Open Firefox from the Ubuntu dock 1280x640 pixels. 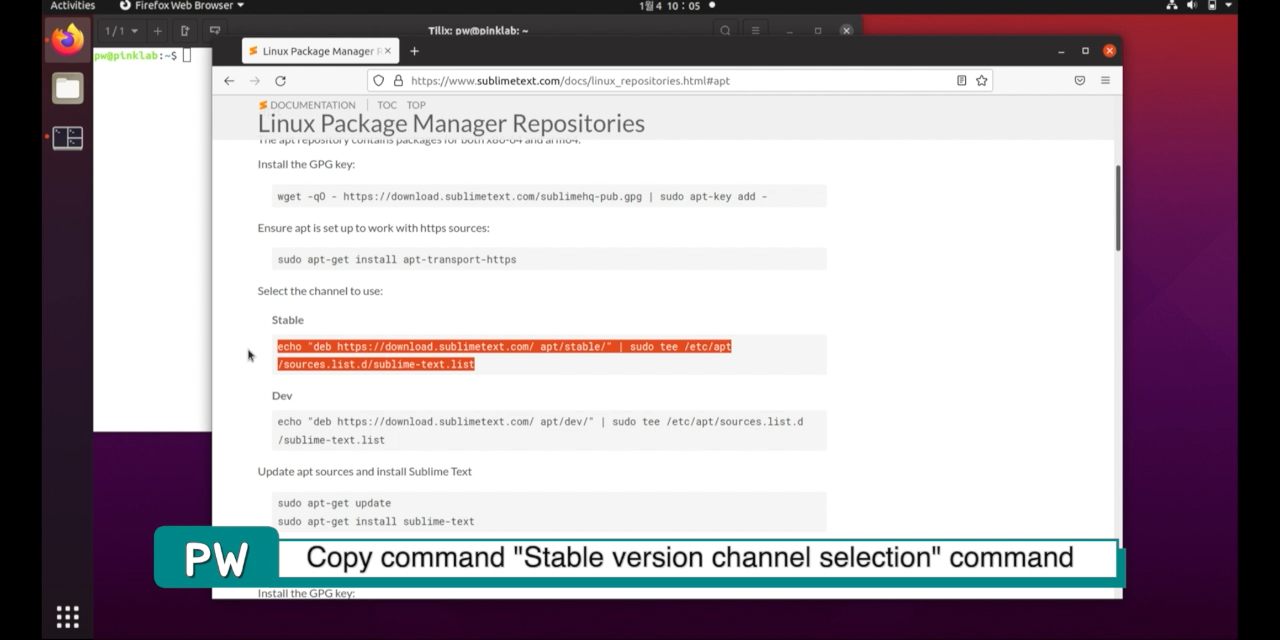click(x=68, y=40)
